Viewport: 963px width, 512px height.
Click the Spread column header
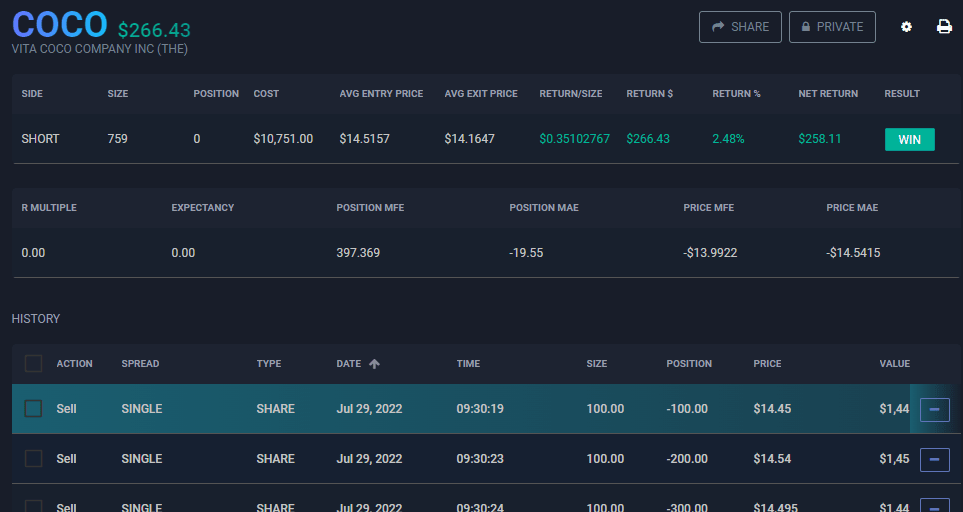pyautogui.click(x=140, y=364)
